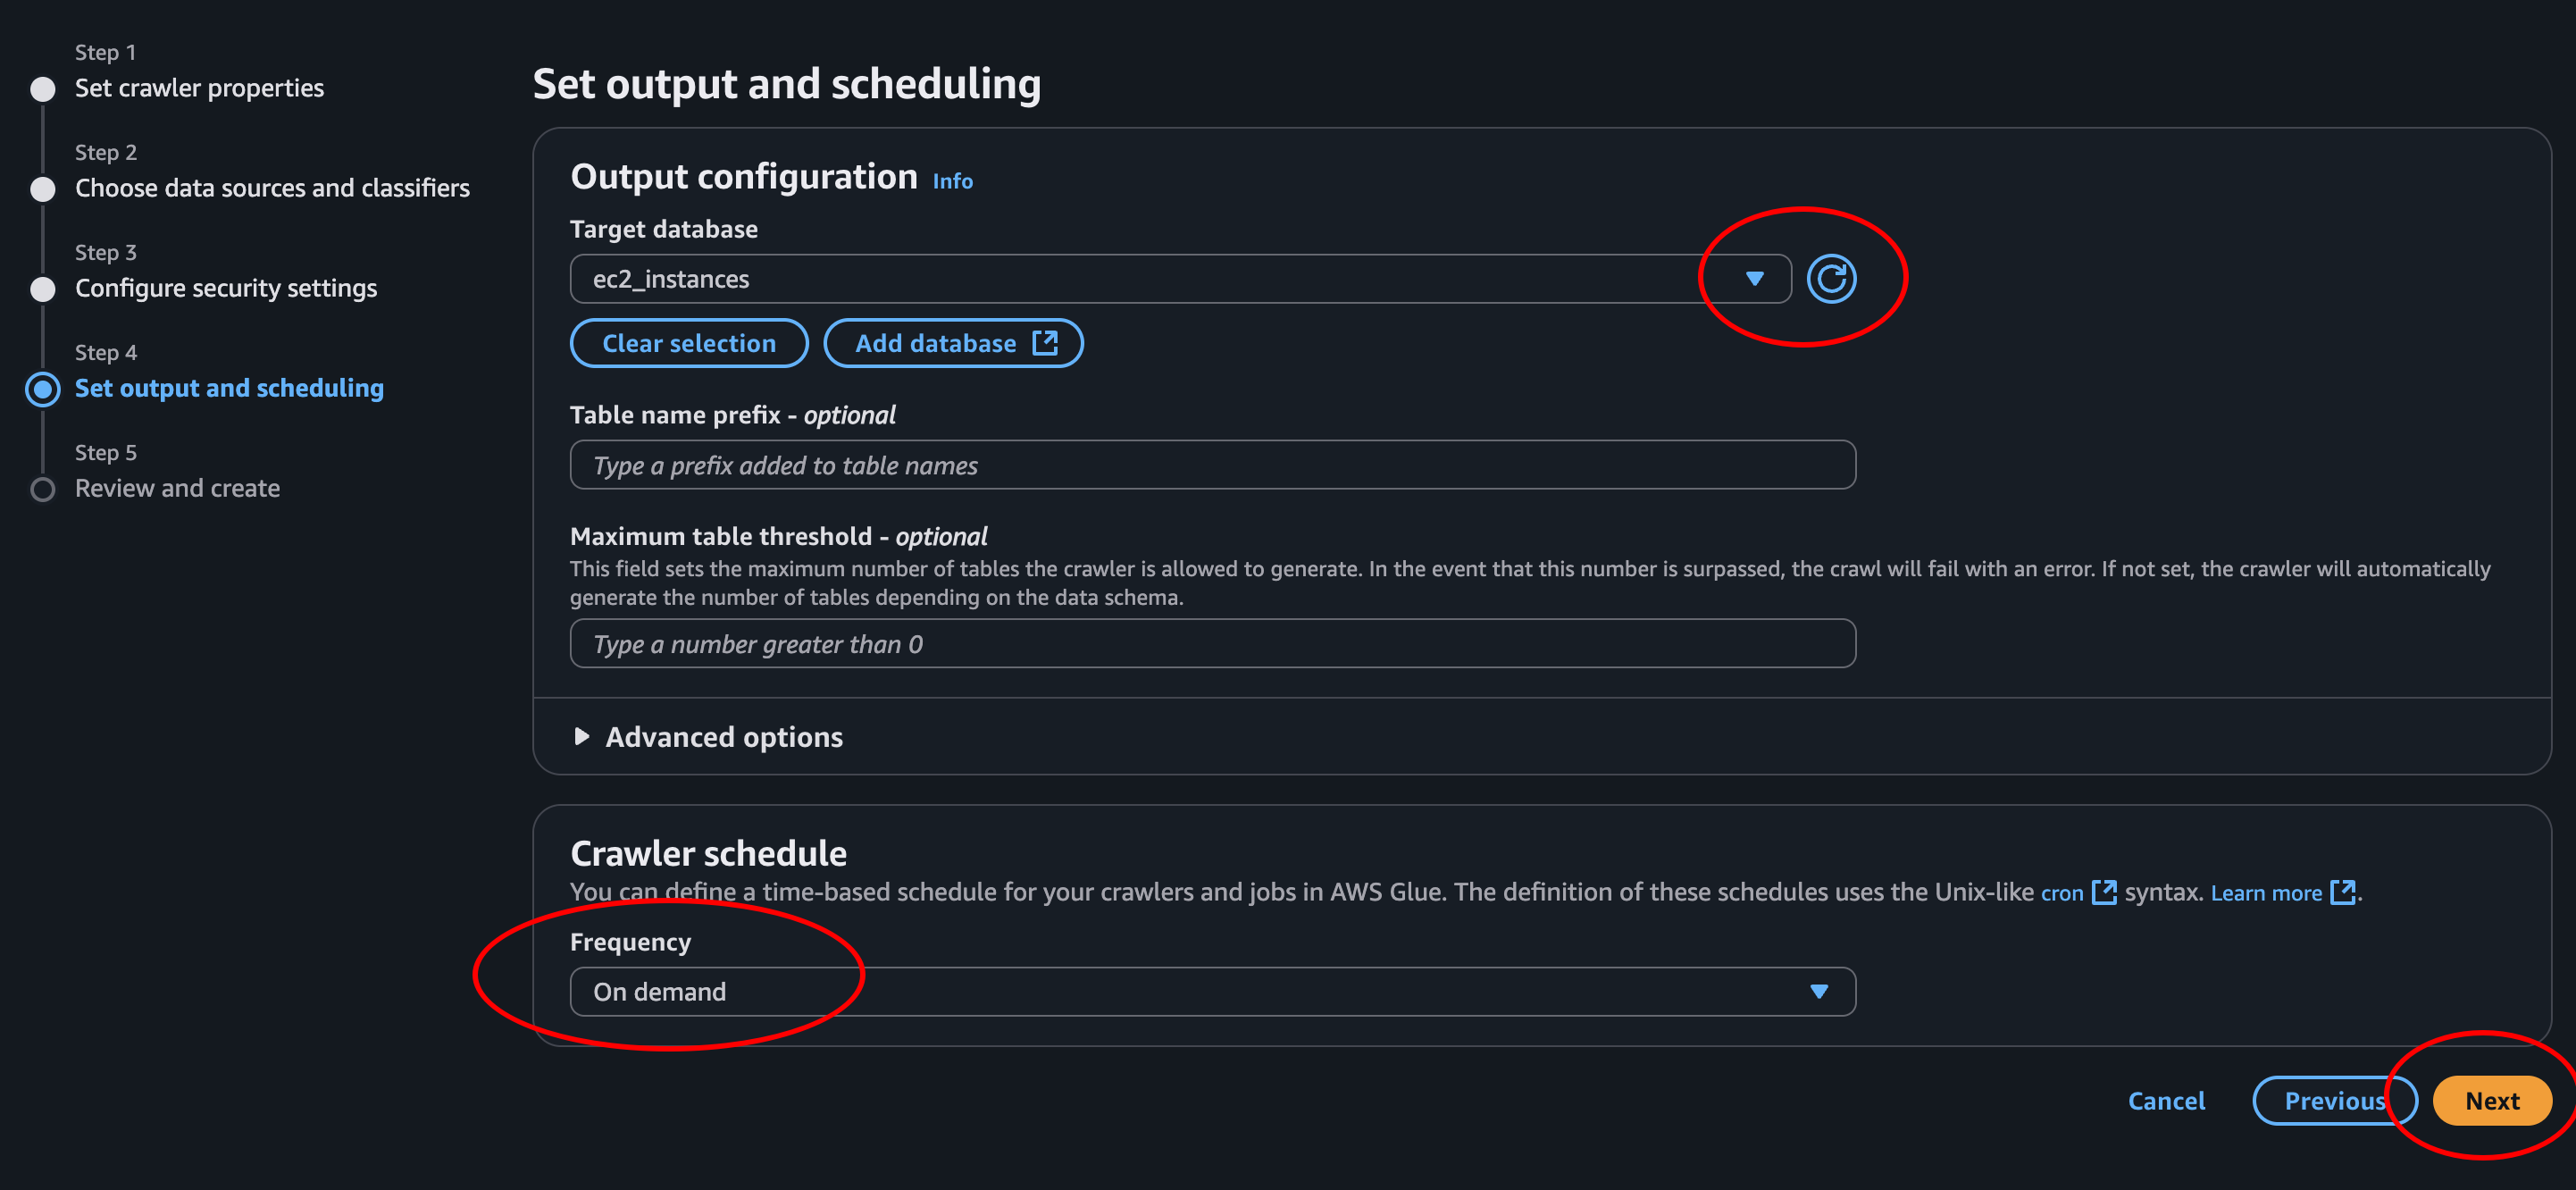The image size is (2576, 1190).
Task: Go to Configure security settings step
Action: (226, 288)
